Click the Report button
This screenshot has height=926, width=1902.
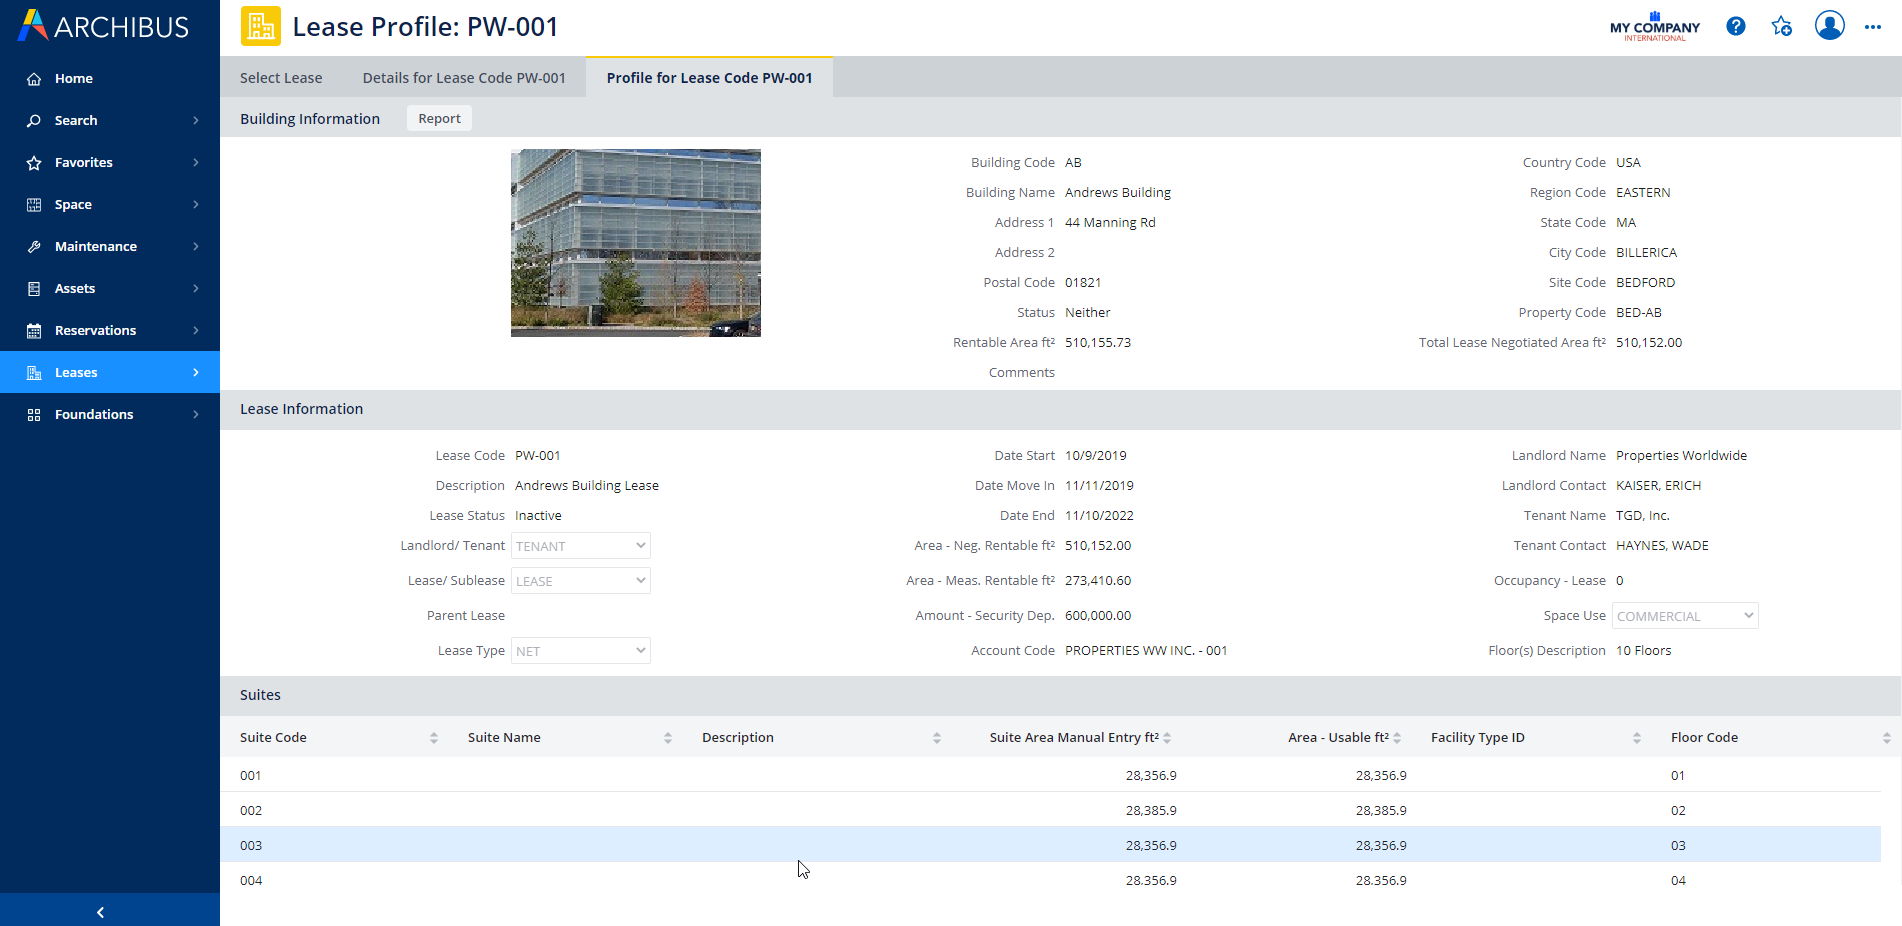(439, 118)
